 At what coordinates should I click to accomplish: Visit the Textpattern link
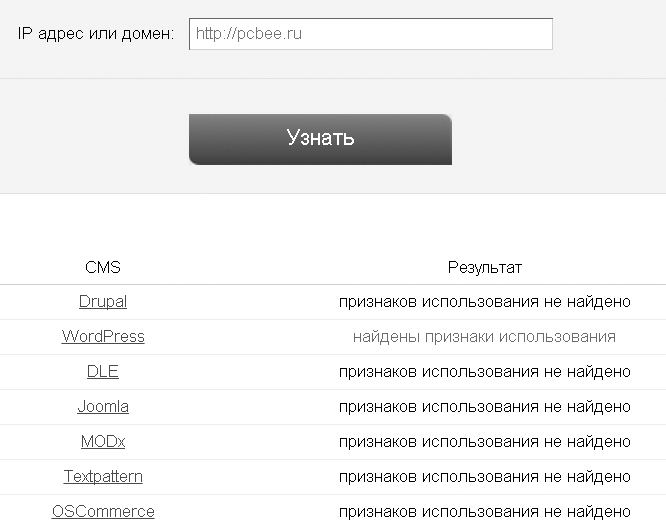pos(103,477)
